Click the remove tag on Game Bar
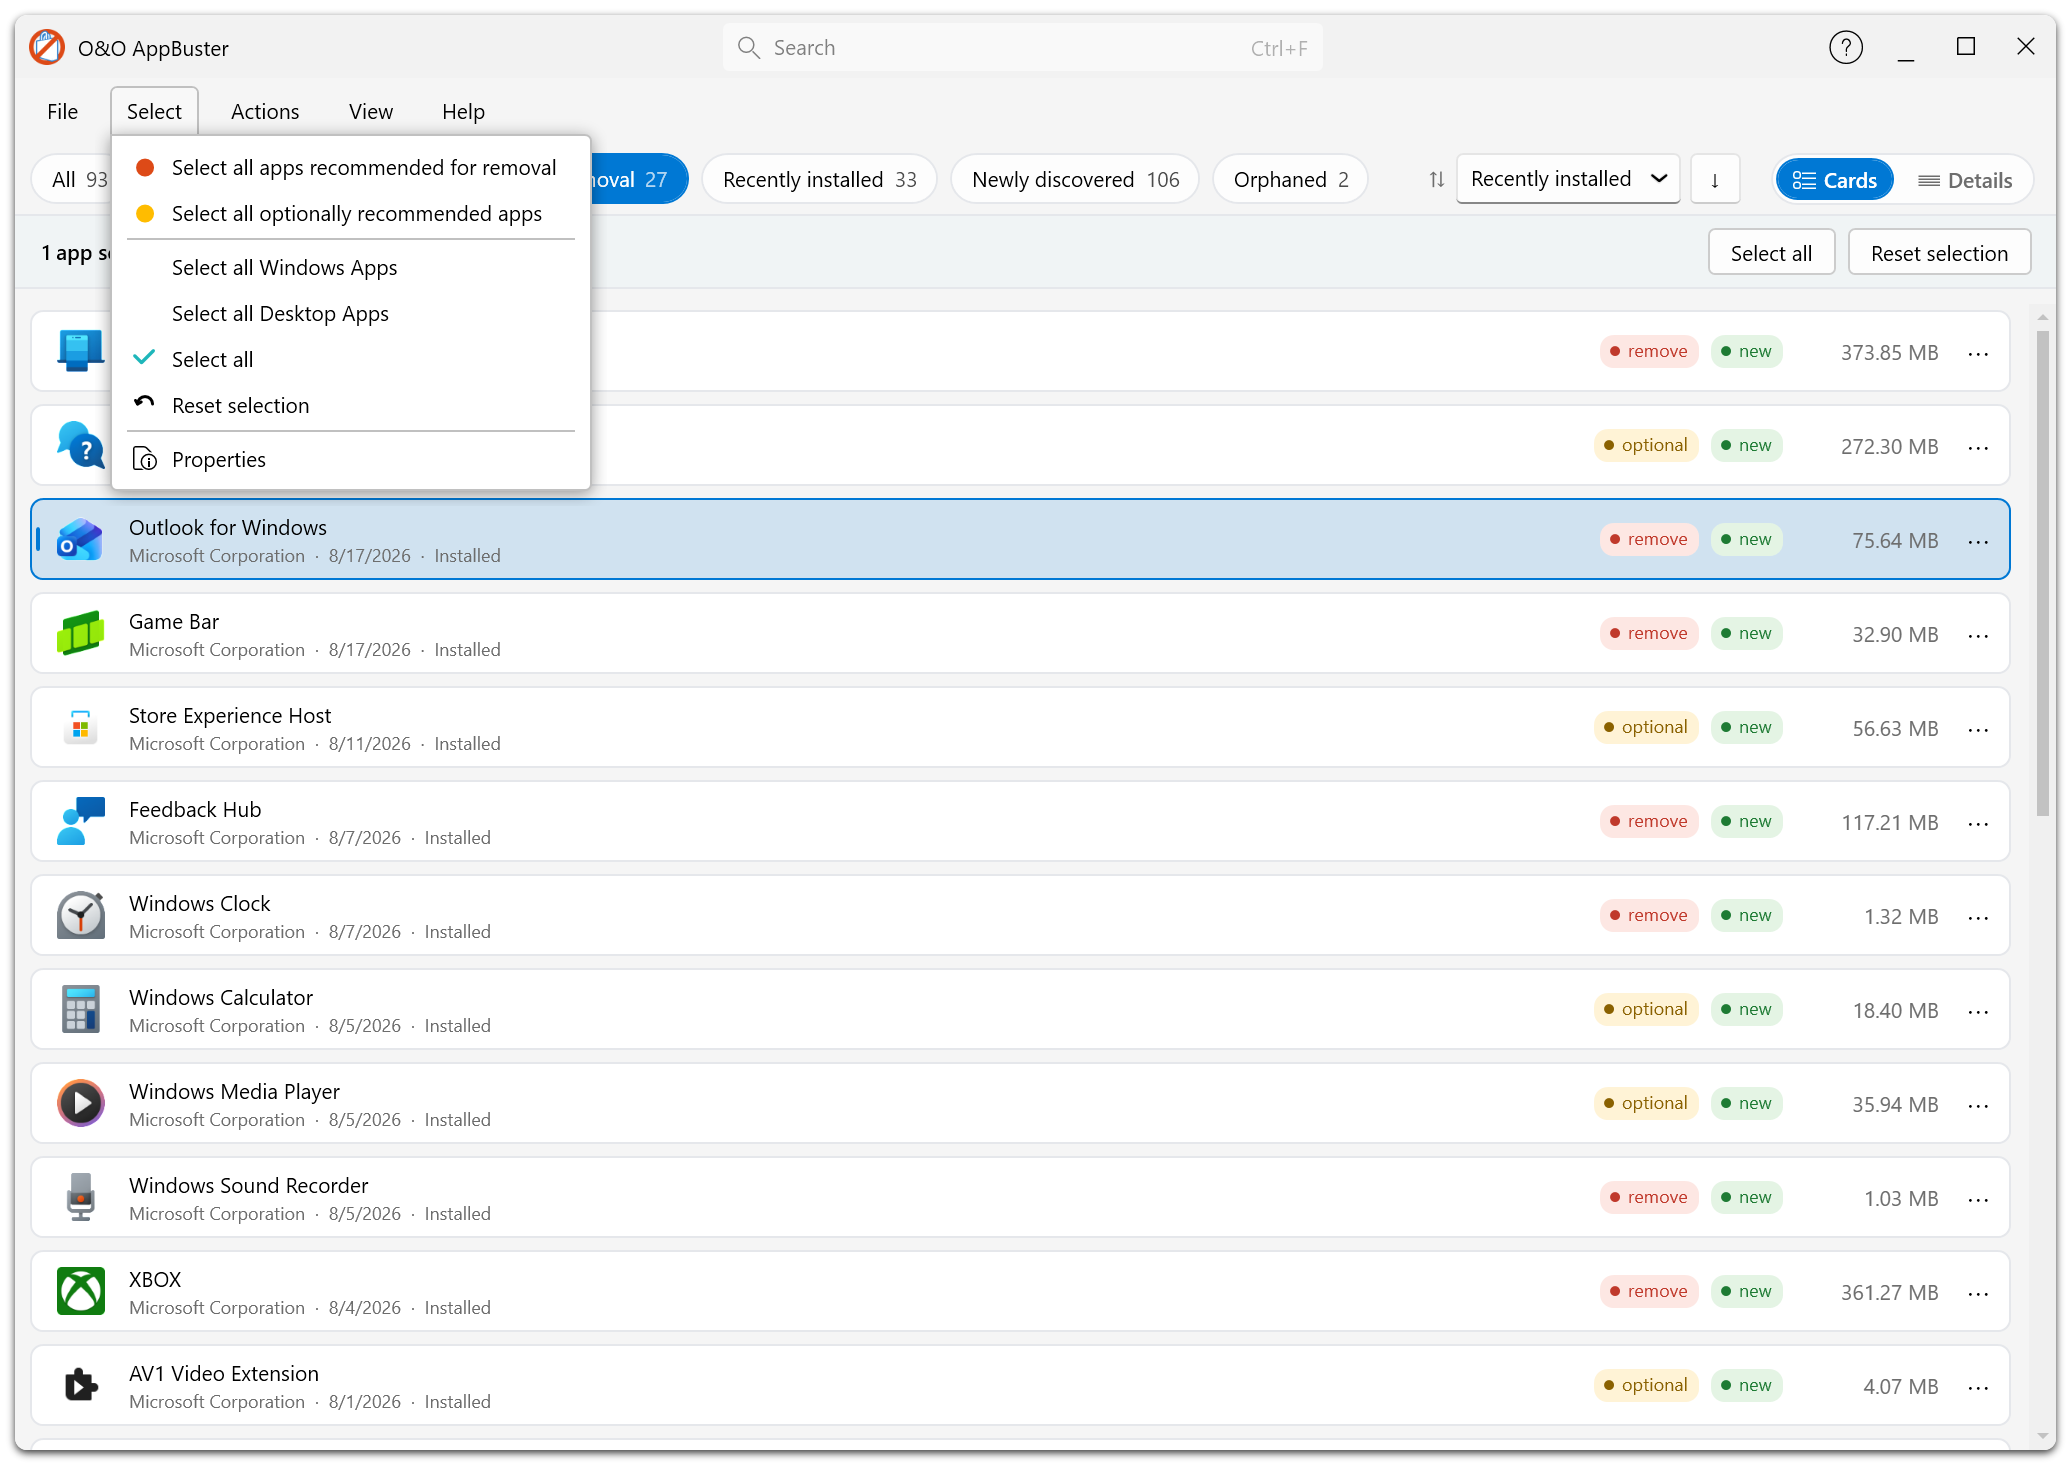 tap(1648, 634)
